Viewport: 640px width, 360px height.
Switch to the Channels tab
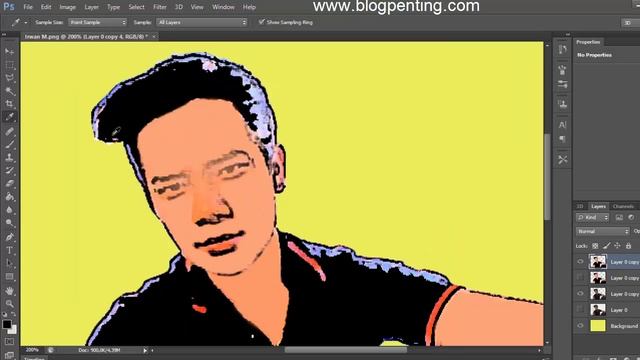tap(623, 207)
